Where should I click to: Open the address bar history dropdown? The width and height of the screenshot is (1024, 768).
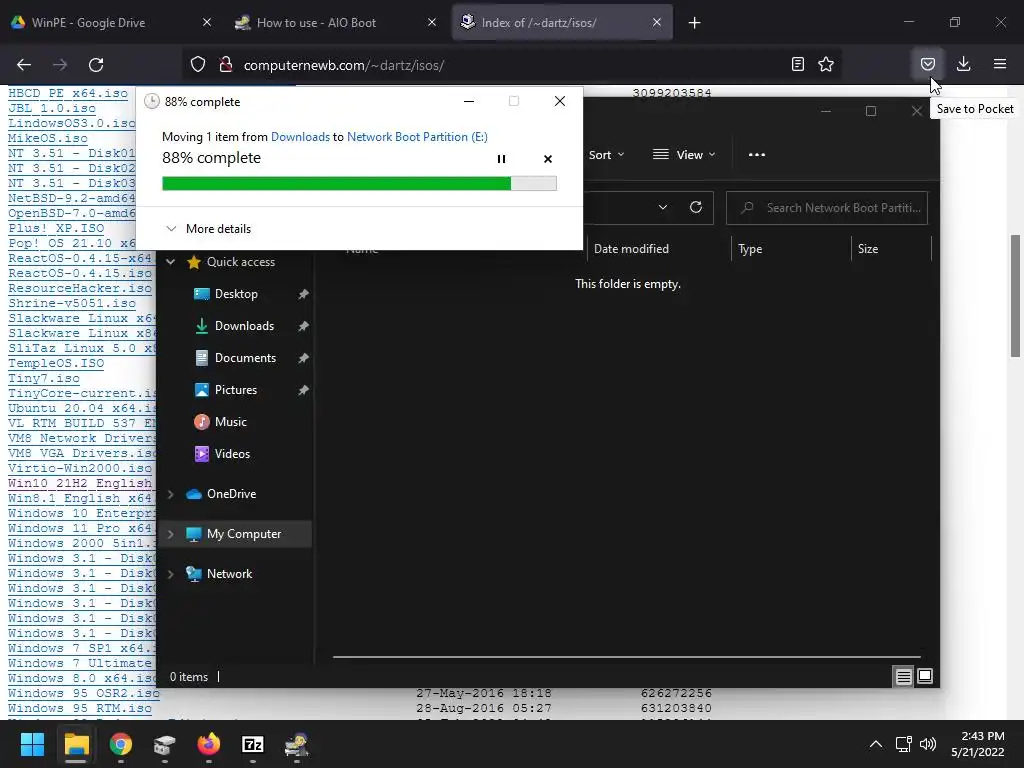pyautogui.click(x=662, y=207)
